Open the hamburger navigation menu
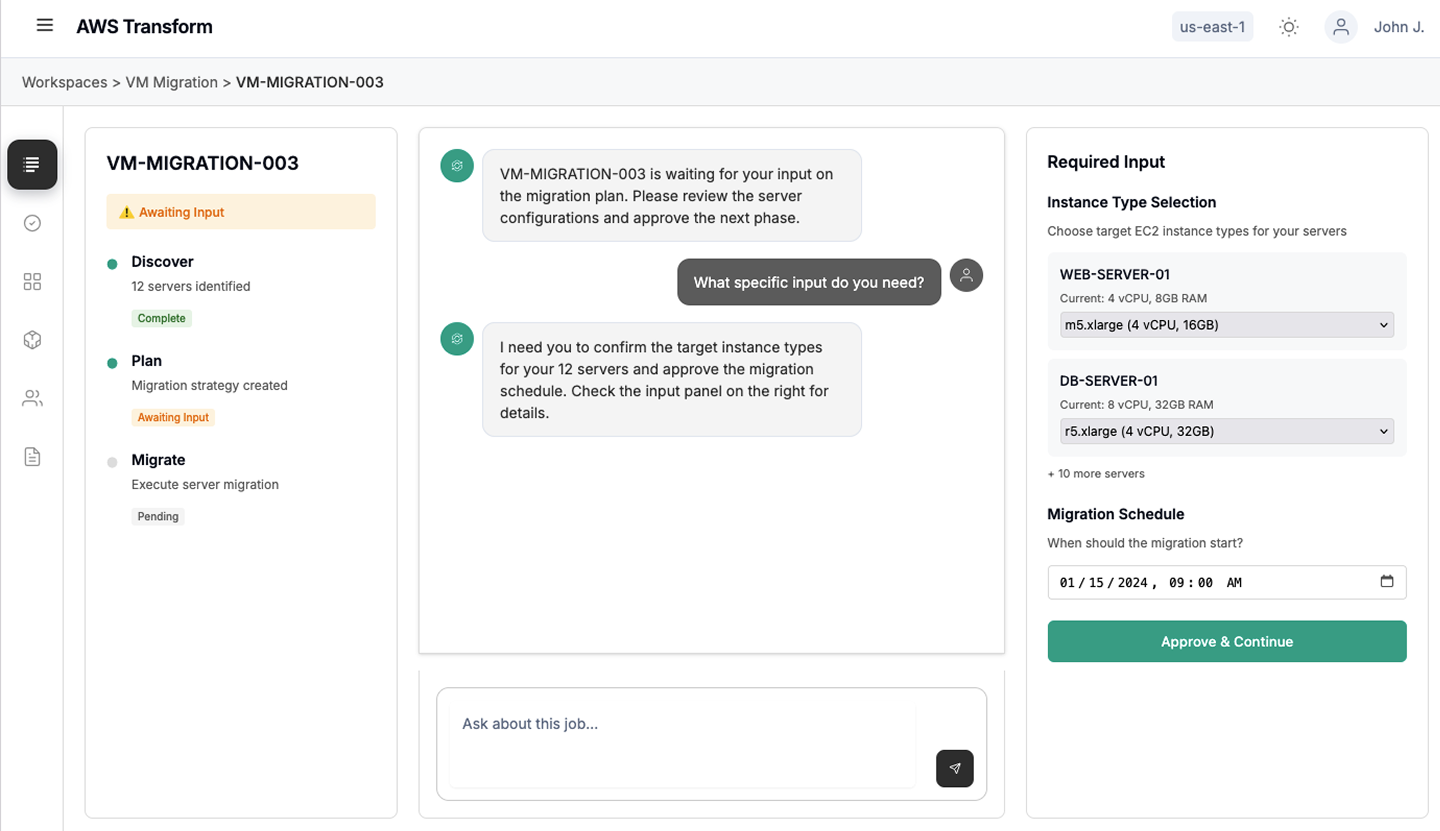This screenshot has height=831, width=1440. (44, 25)
